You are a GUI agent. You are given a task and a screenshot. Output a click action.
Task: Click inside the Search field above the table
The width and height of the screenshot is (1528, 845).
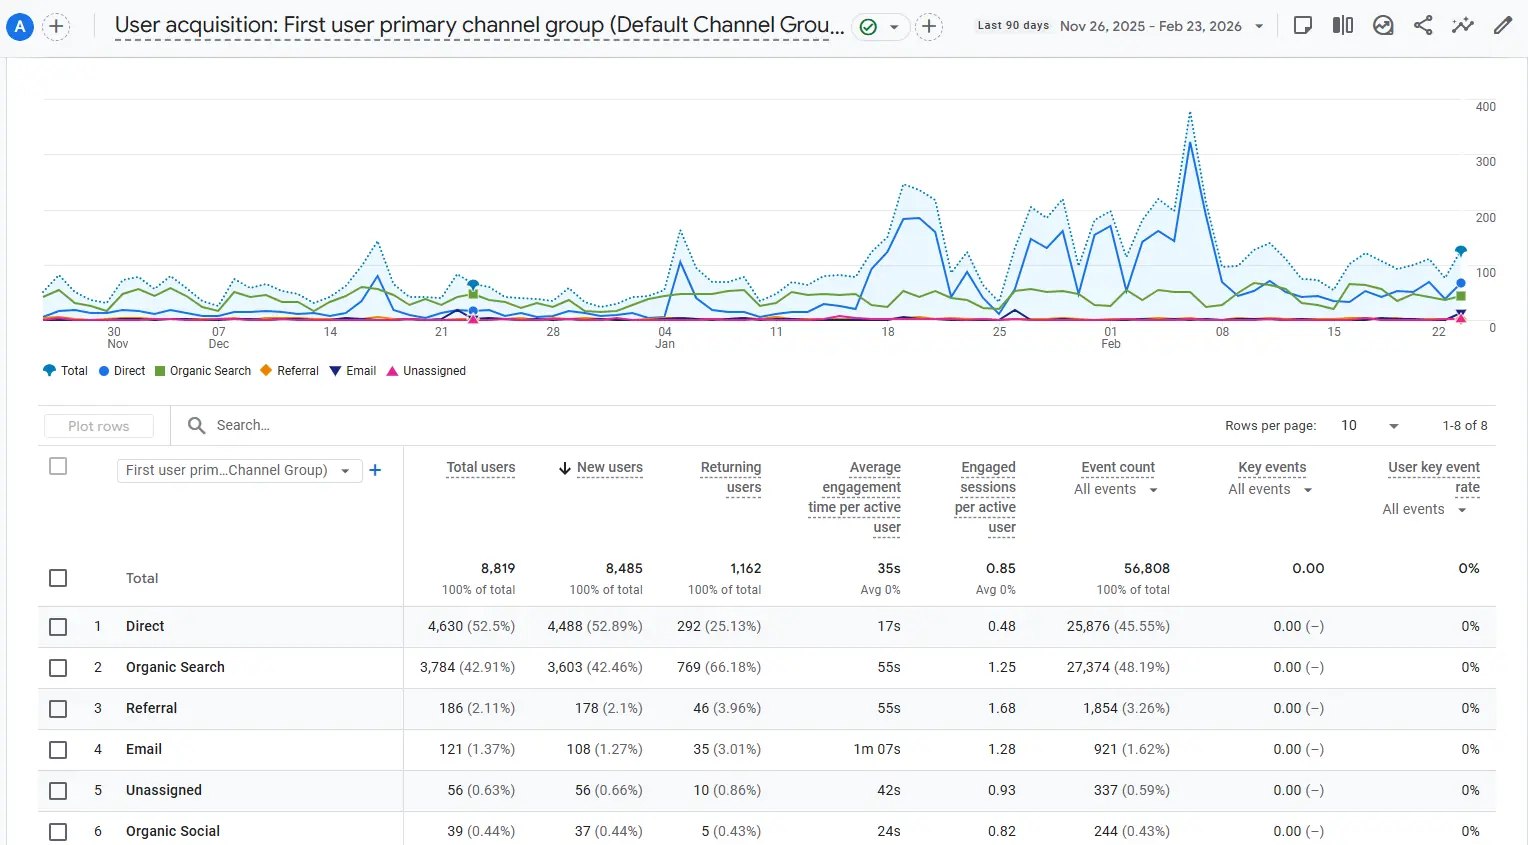pos(250,425)
